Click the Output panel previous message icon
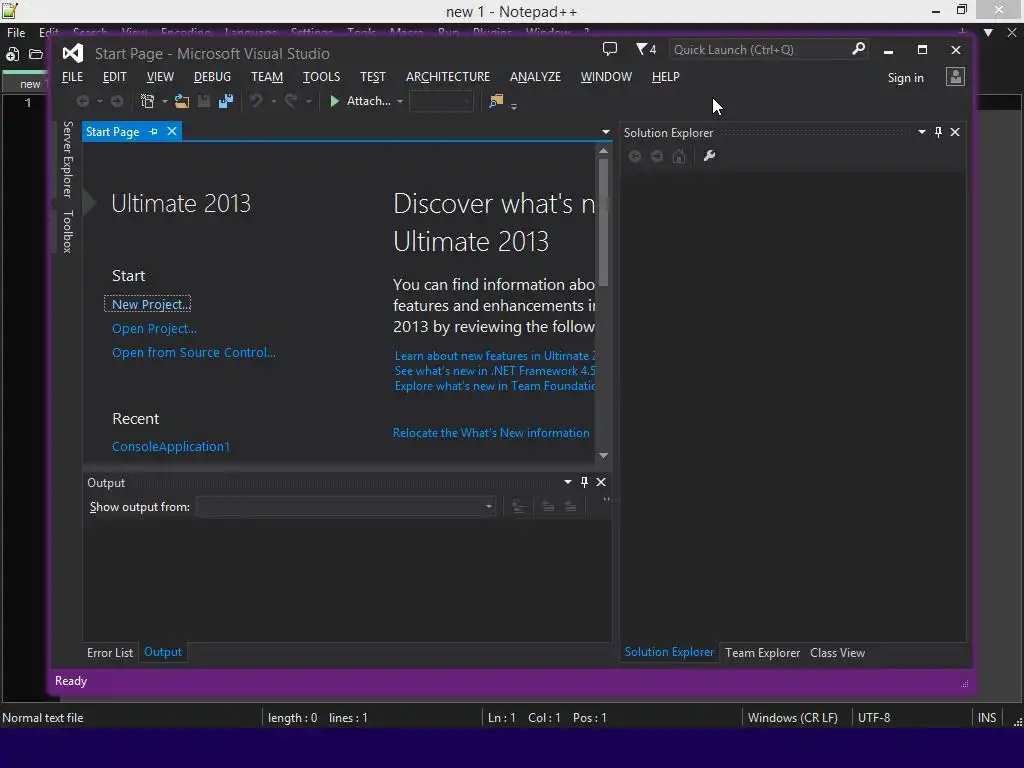The image size is (1024, 768). [548, 506]
